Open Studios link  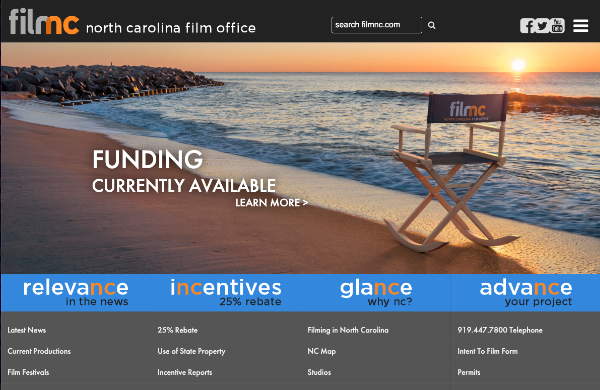(319, 372)
